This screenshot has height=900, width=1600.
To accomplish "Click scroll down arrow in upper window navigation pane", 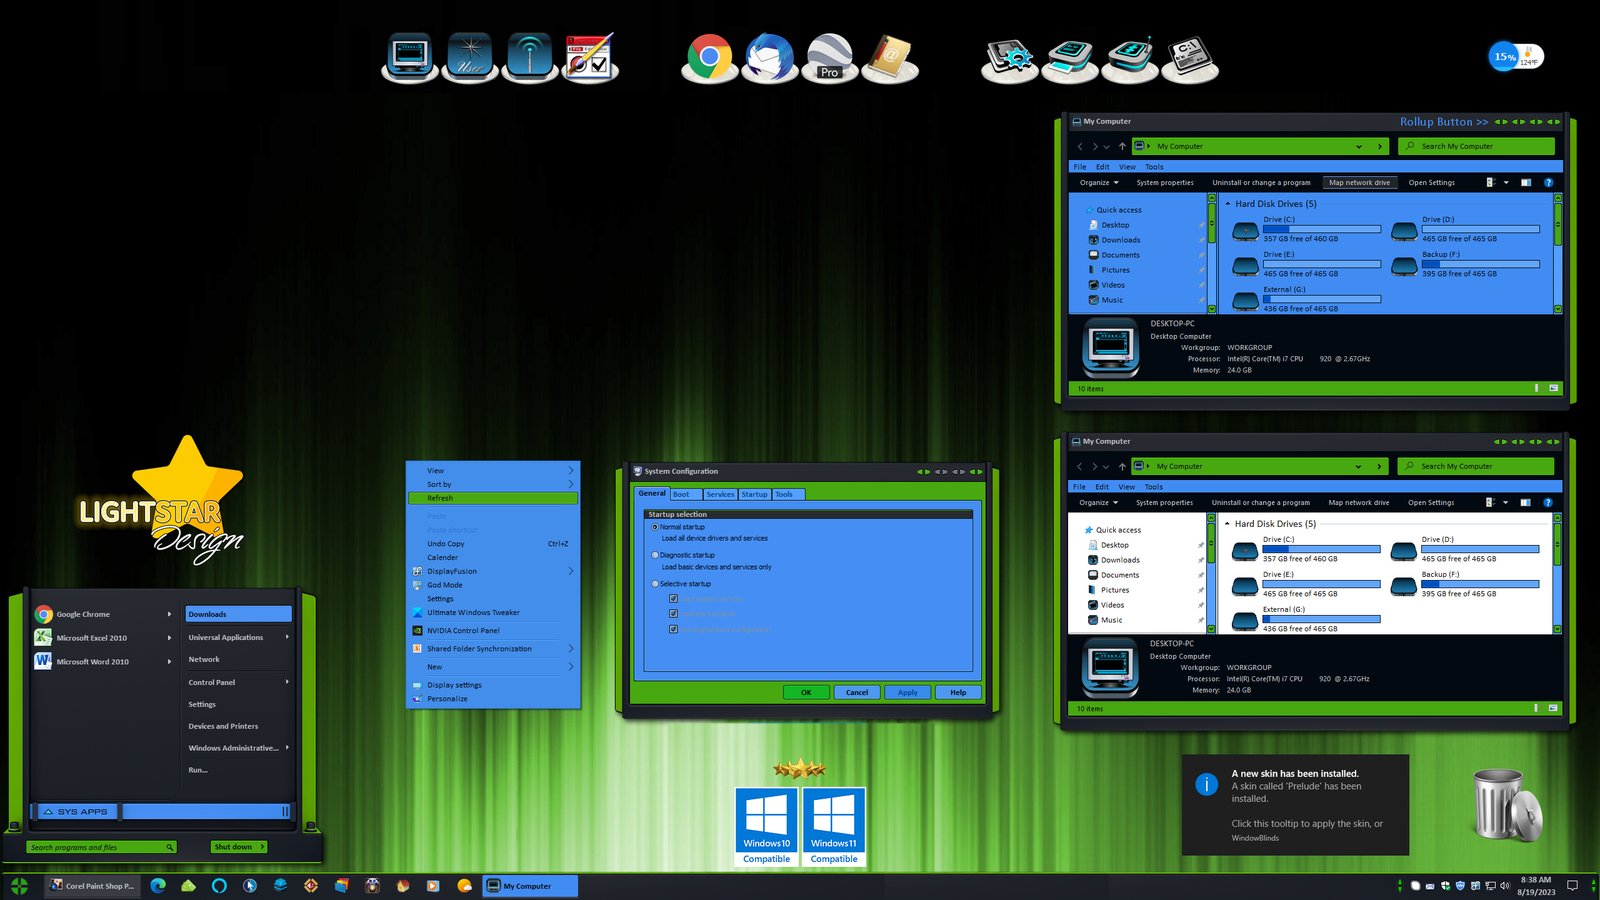I will click(x=1211, y=309).
